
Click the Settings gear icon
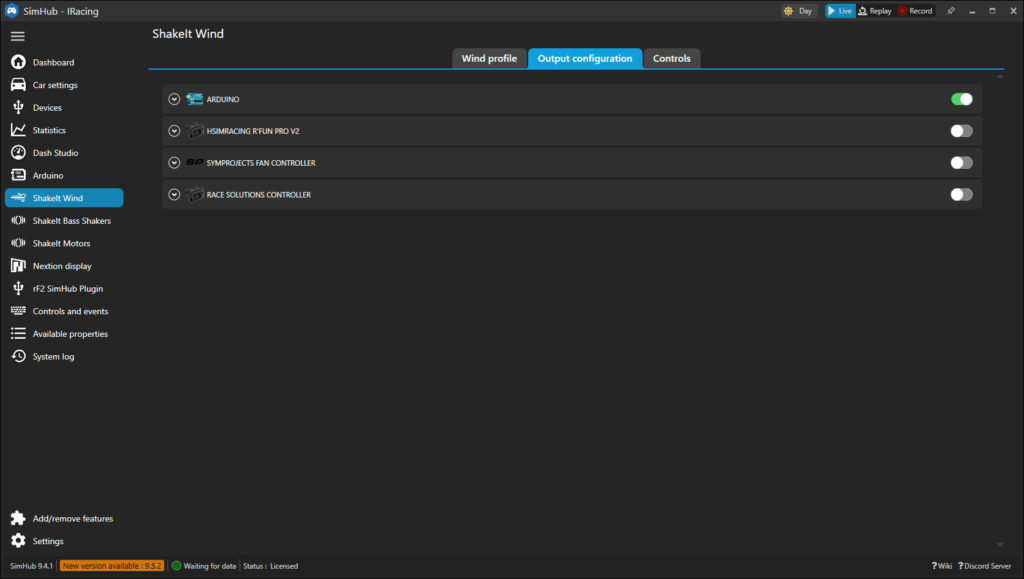[x=18, y=541]
